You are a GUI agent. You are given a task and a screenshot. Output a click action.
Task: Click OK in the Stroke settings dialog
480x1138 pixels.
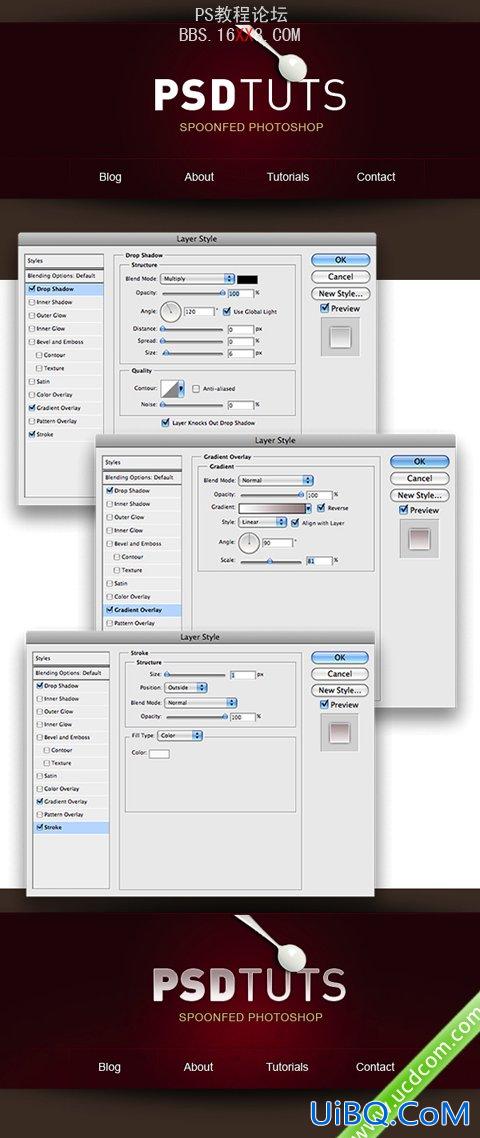click(340, 657)
